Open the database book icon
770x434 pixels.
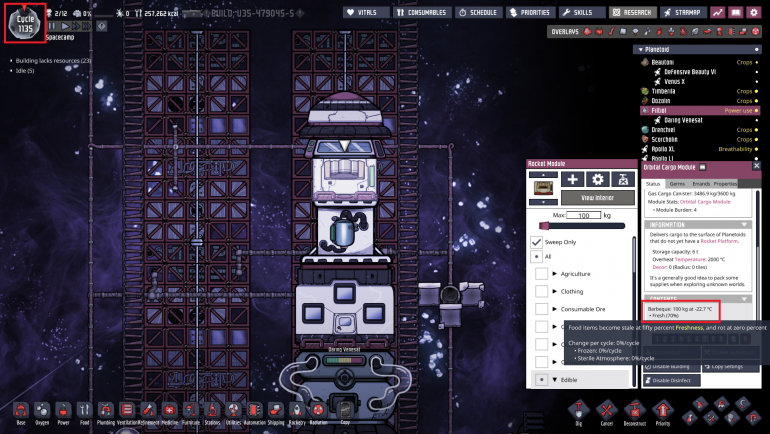click(736, 13)
